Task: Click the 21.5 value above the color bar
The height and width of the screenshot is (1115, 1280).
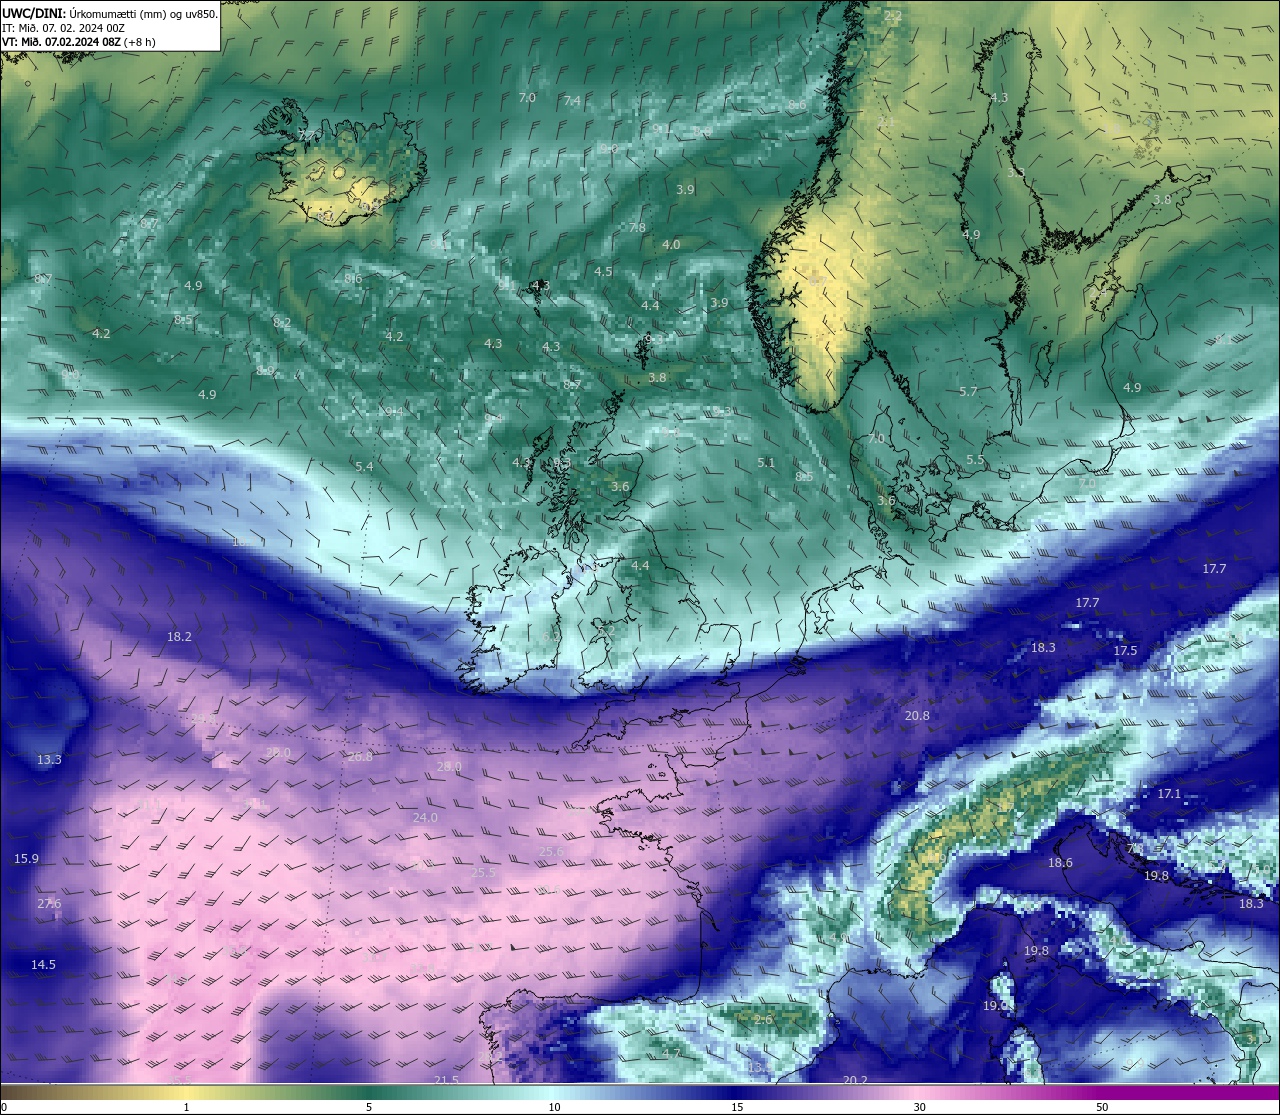Action: click(446, 1080)
